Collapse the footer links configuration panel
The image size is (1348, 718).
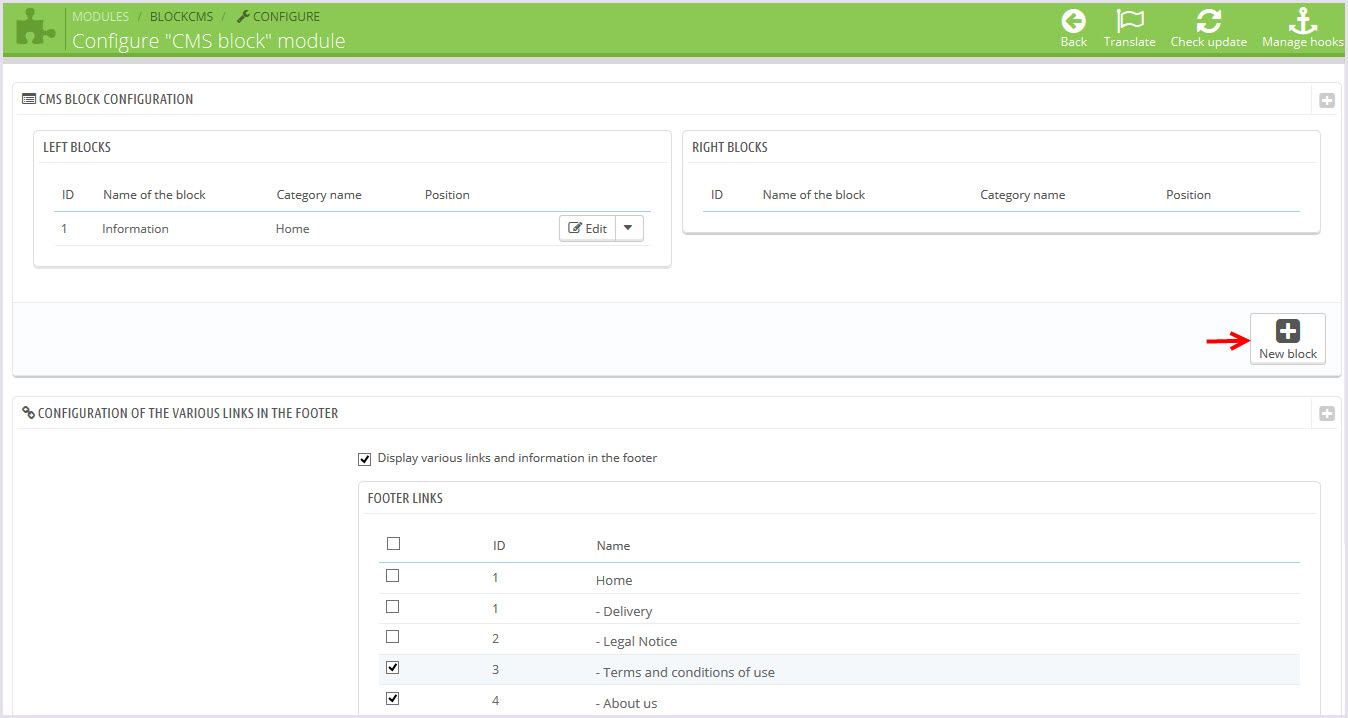(1327, 413)
